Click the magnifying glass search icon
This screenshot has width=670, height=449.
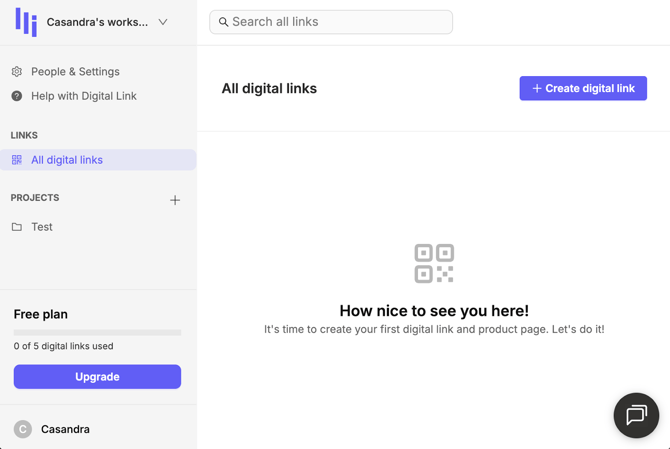click(224, 22)
